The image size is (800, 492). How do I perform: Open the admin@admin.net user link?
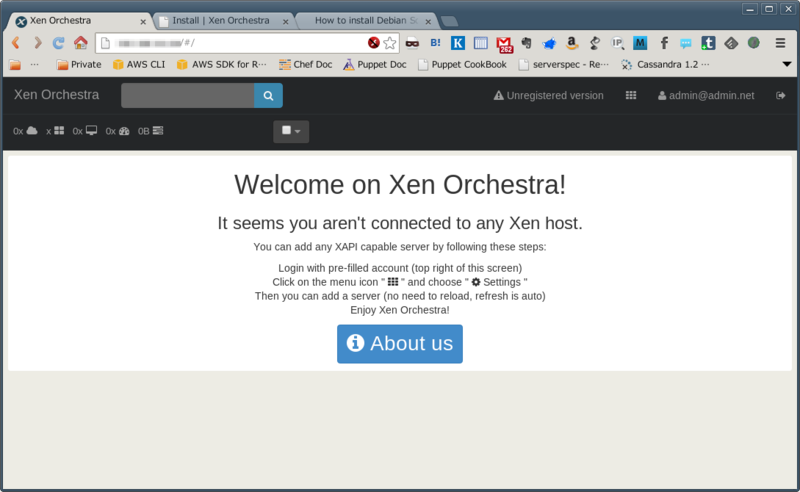point(706,95)
